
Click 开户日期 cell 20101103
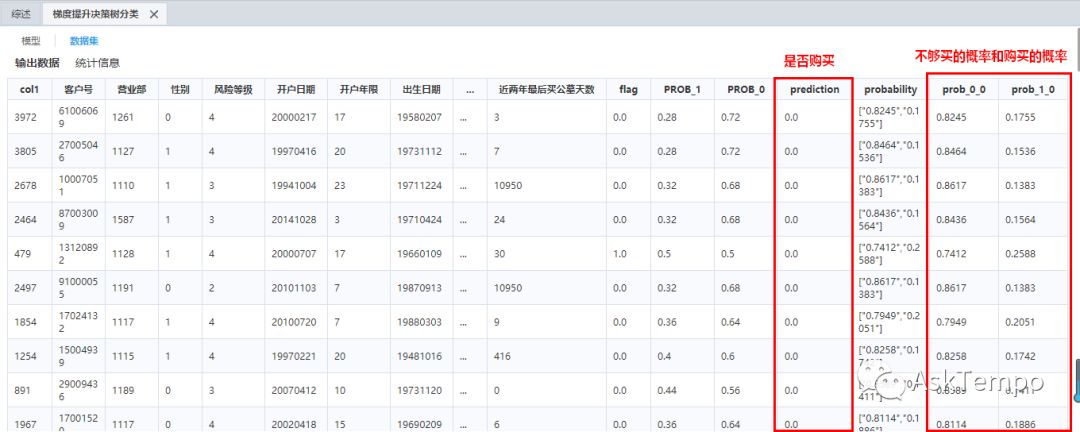(294, 288)
